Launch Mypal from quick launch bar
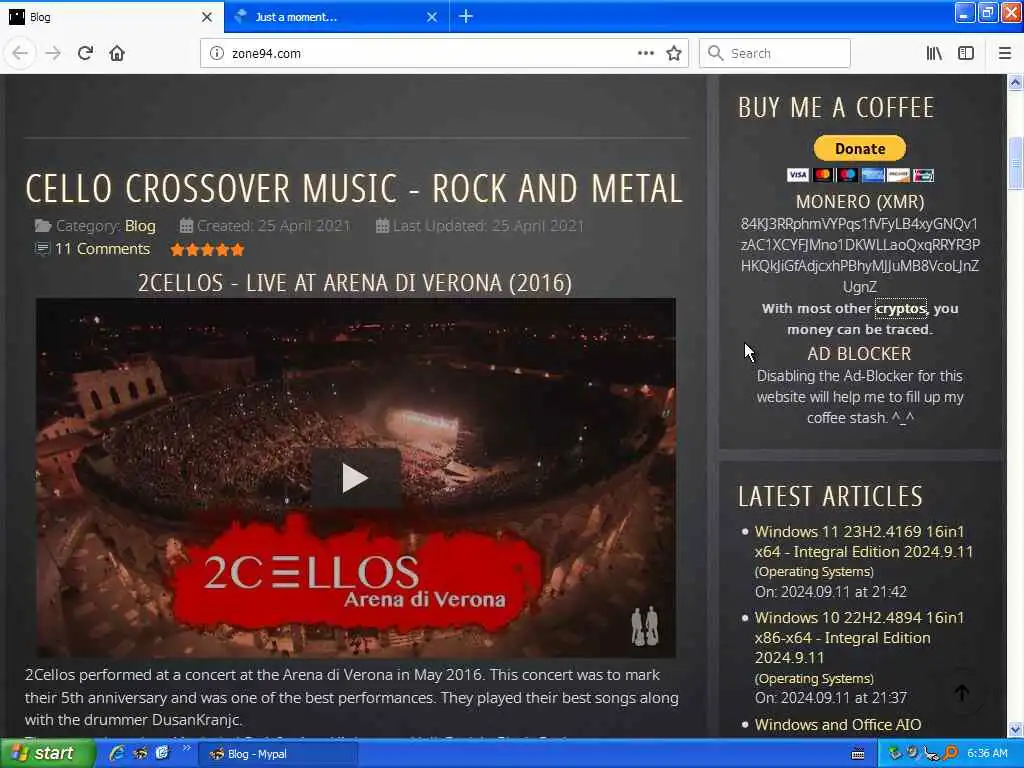The height and width of the screenshot is (768, 1024). 140,753
